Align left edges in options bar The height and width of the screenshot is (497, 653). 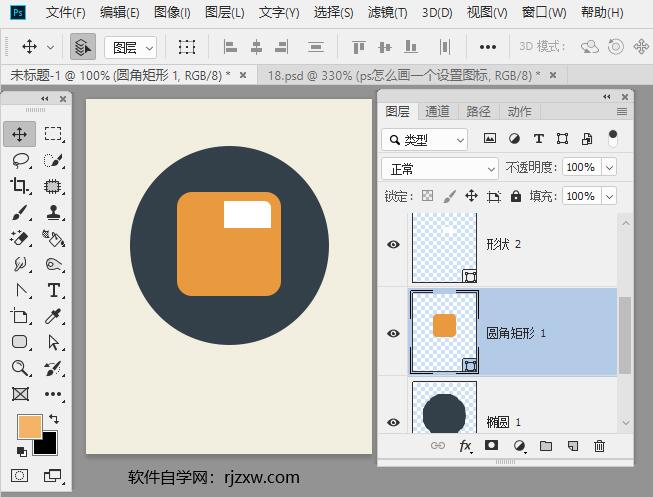click(230, 47)
